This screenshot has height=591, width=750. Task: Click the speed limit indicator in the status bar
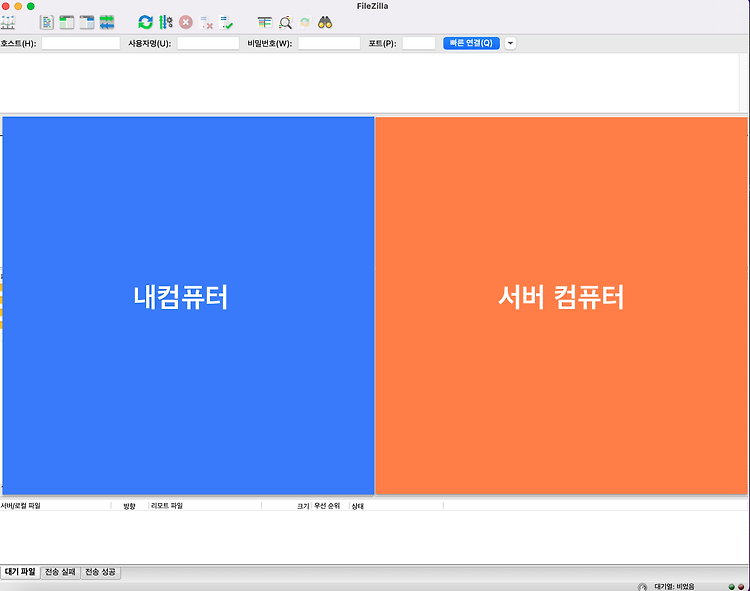pyautogui.click(x=642, y=587)
